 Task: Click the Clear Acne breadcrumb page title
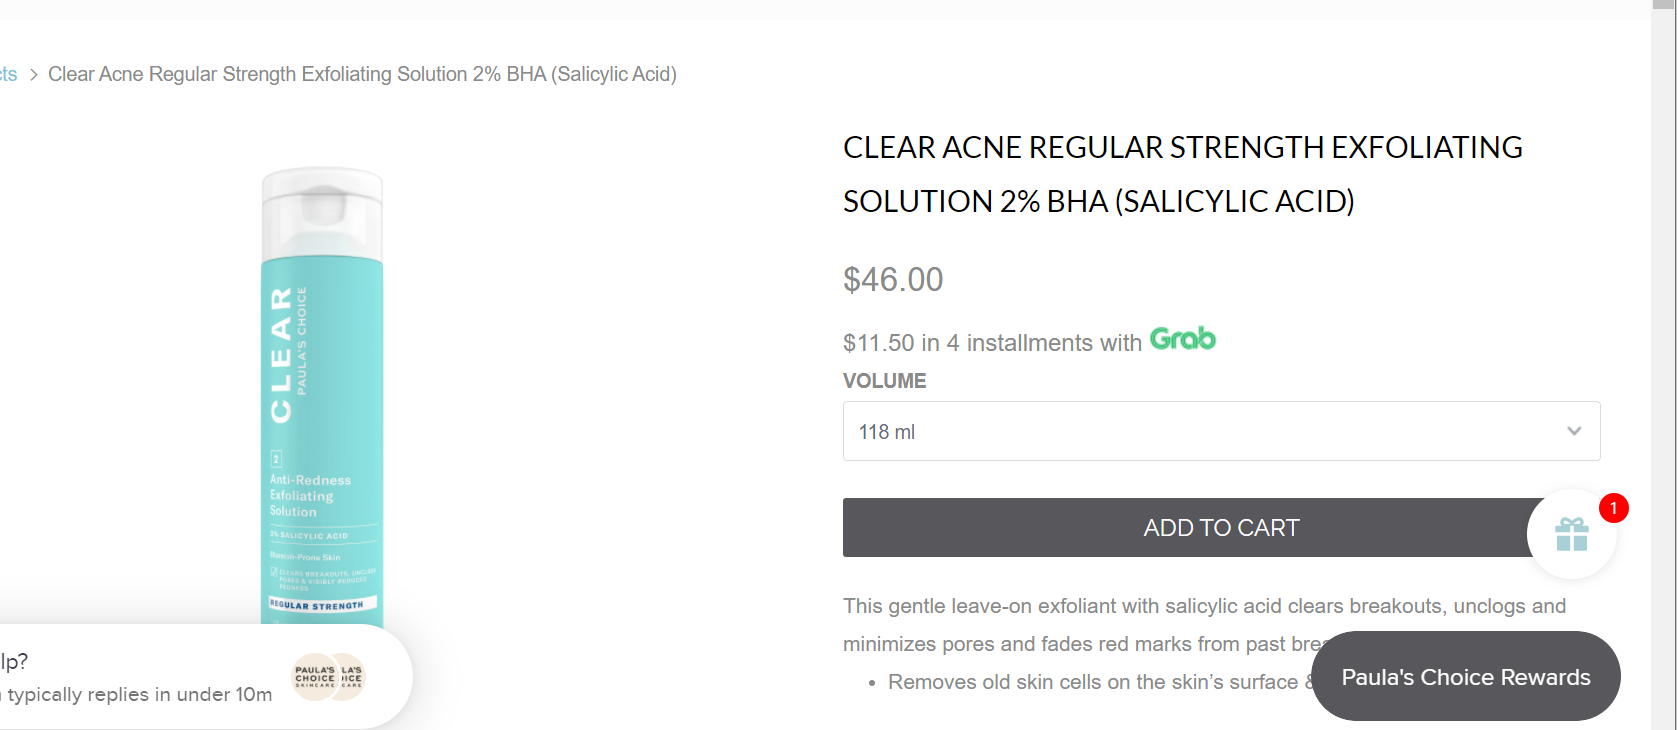pyautogui.click(x=362, y=75)
